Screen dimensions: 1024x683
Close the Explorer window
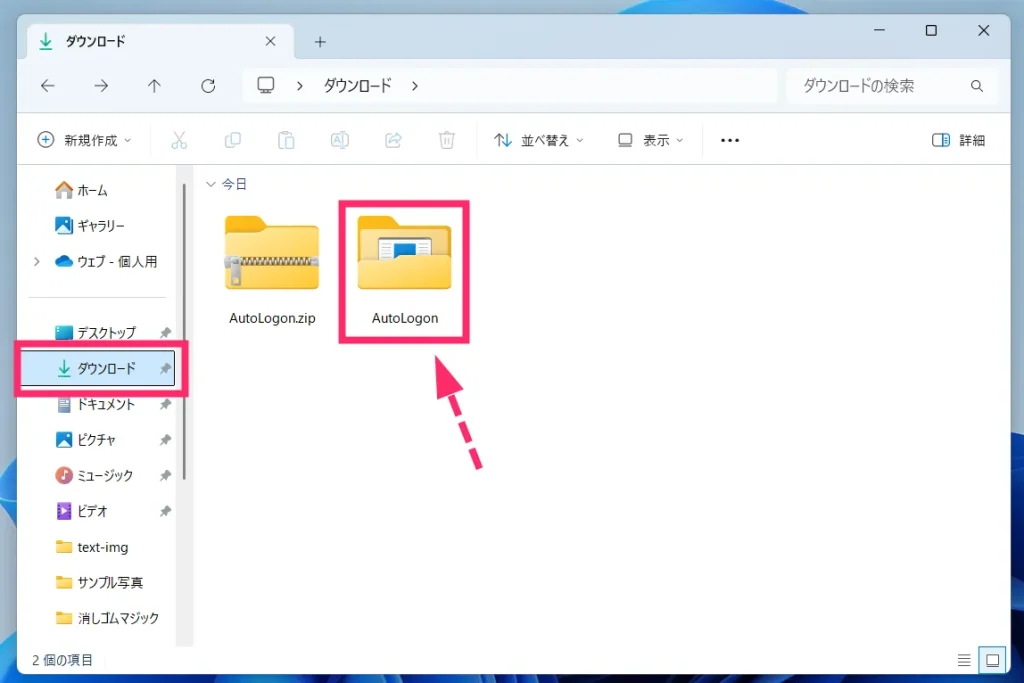984,31
